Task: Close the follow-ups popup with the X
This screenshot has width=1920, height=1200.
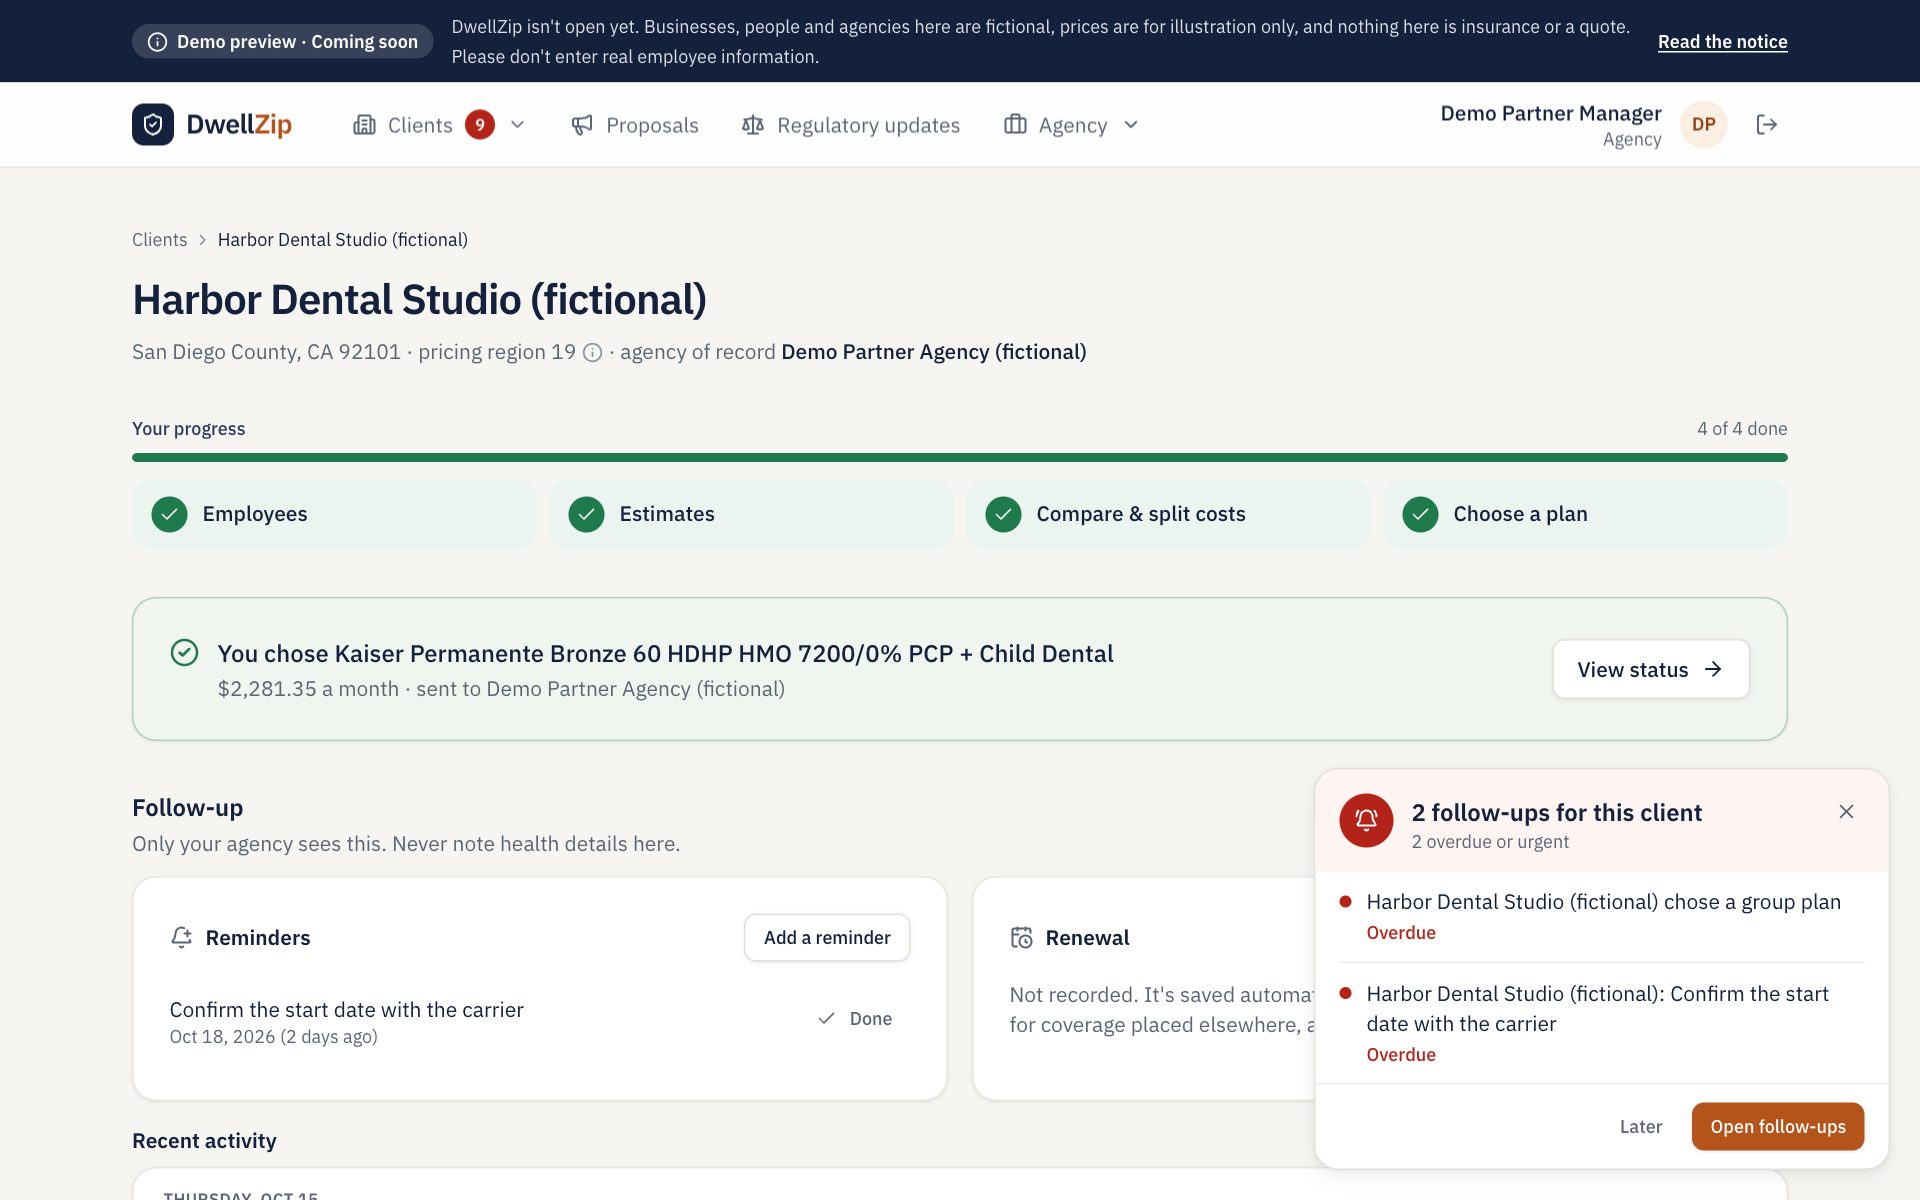Action: [x=1846, y=811]
